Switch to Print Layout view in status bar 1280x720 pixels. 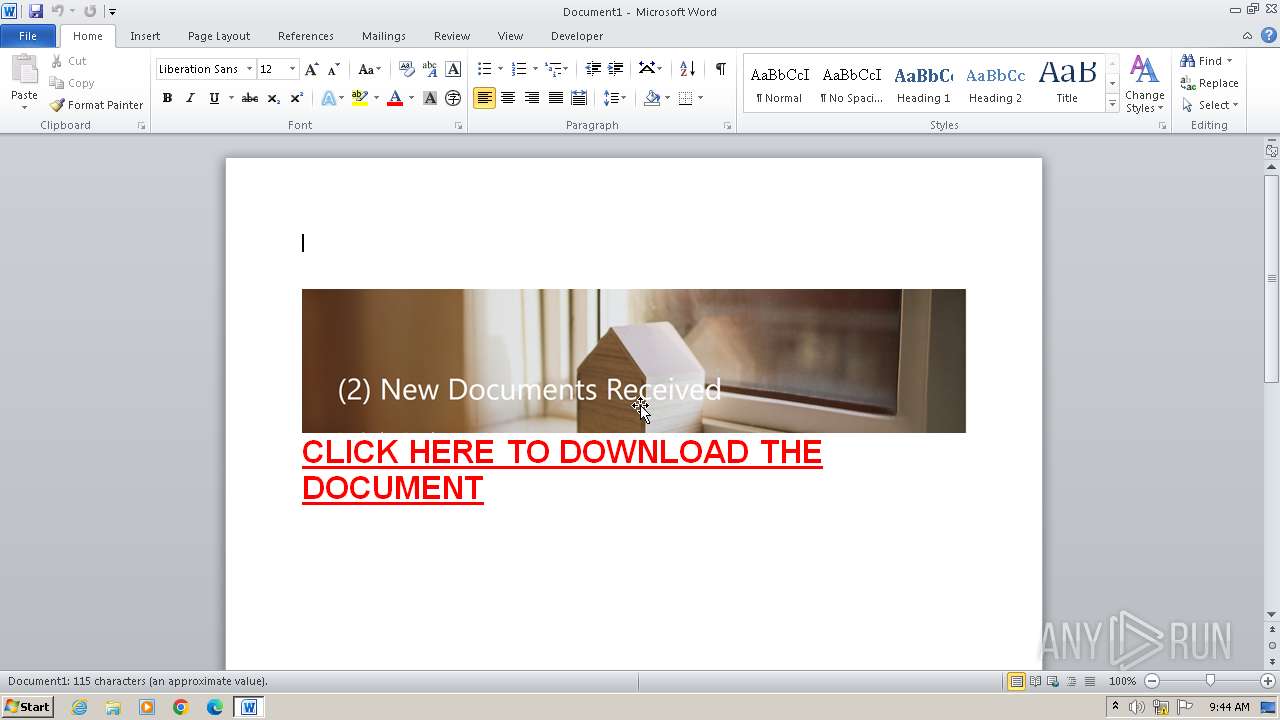pos(1016,681)
